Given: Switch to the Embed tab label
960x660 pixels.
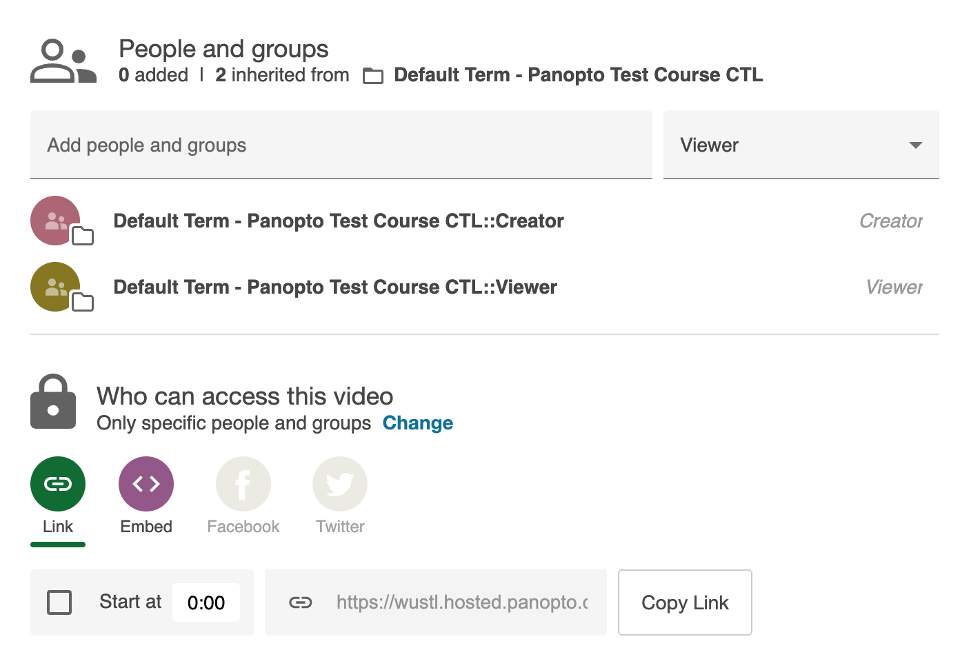Looking at the screenshot, I should click(x=146, y=527).
